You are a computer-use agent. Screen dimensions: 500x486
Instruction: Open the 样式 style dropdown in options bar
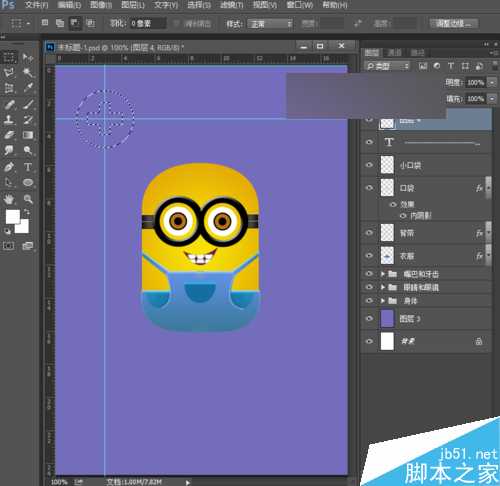pos(270,24)
